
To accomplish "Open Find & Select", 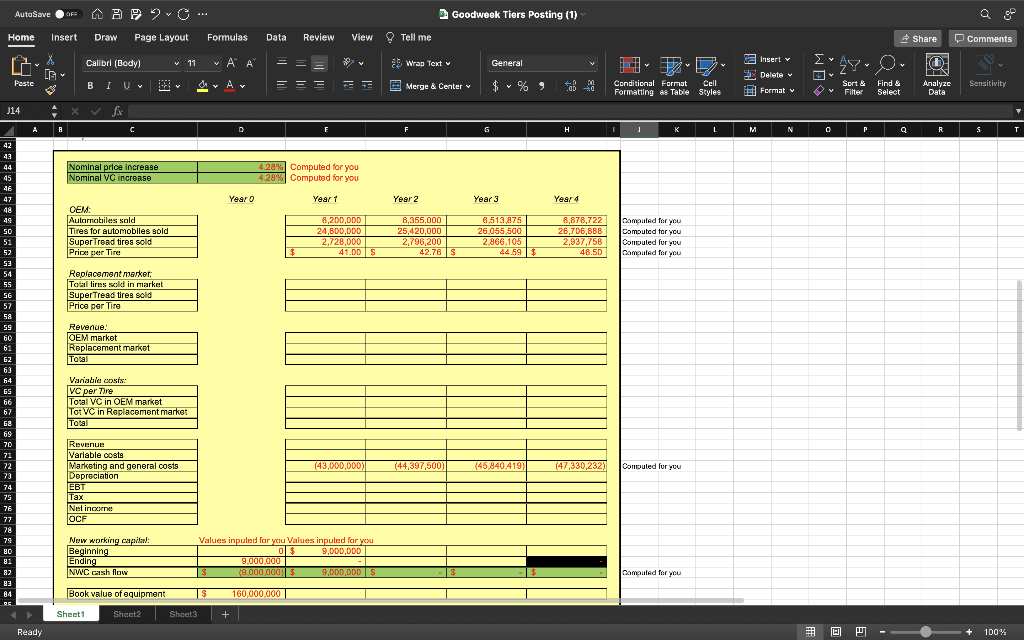I will 889,76.
